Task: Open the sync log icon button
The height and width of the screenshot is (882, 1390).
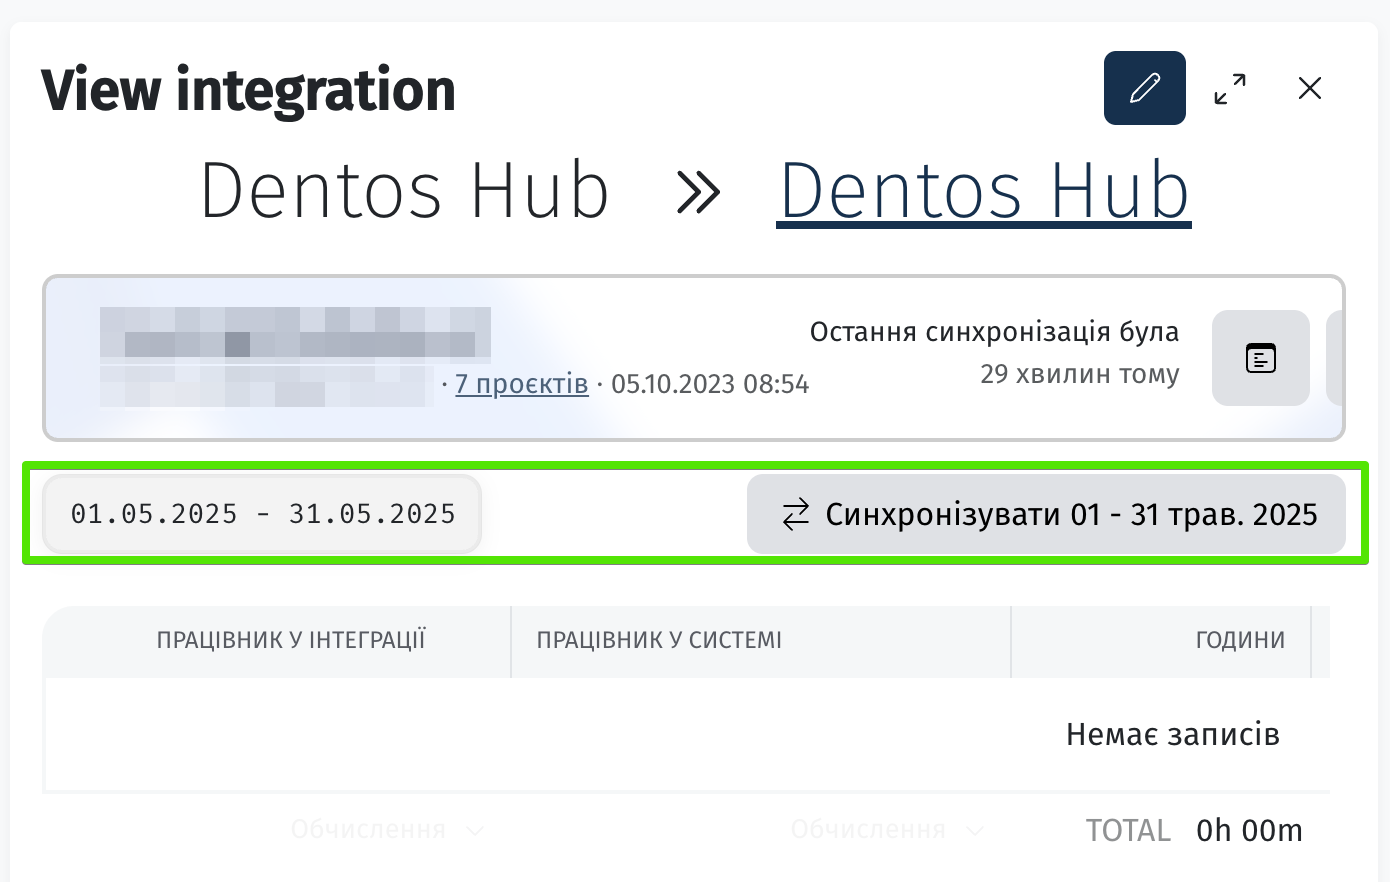Action: [x=1260, y=358]
